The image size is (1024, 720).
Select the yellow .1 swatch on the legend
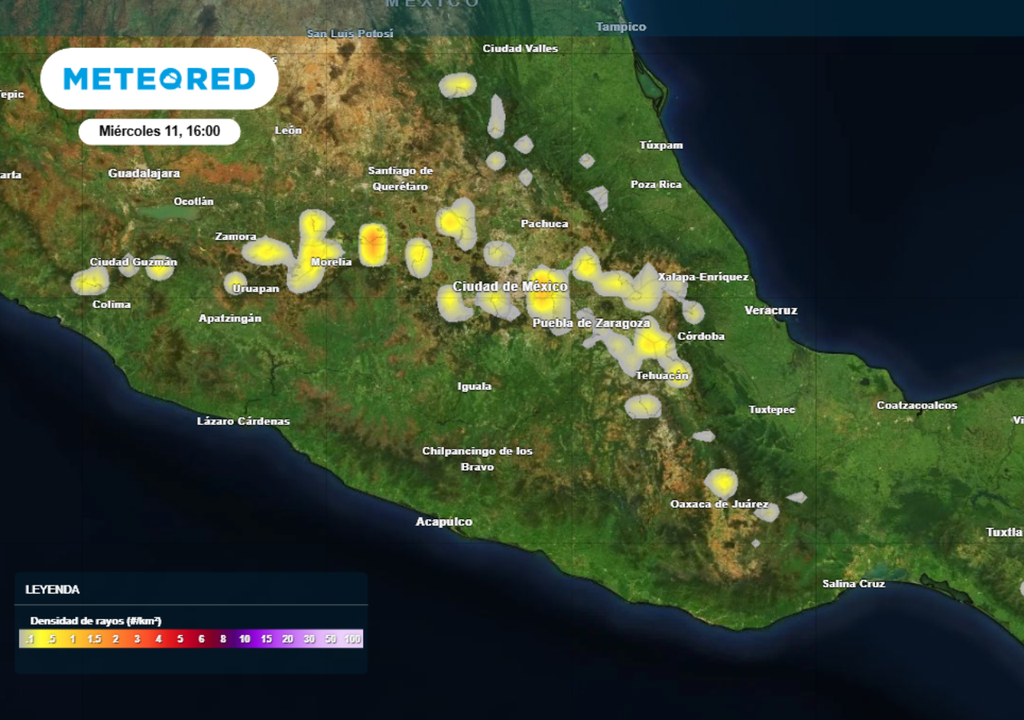tap(29, 638)
